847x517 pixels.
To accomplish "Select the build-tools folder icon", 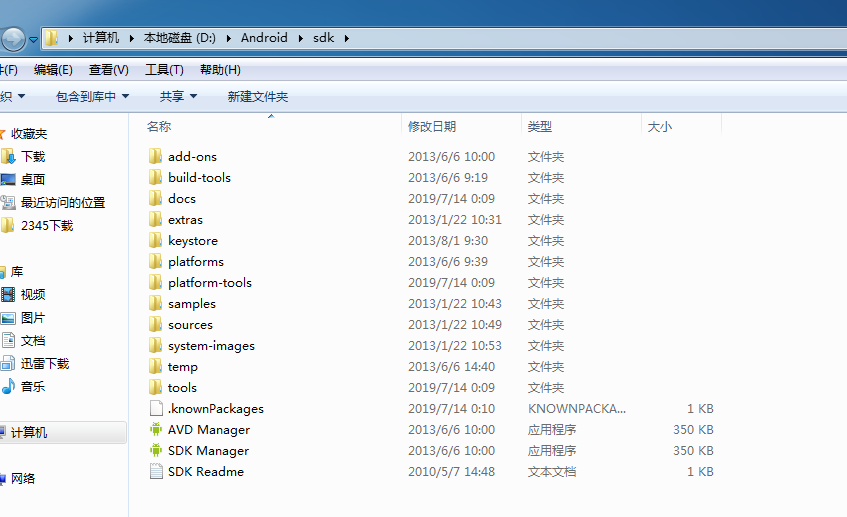I will coord(156,178).
